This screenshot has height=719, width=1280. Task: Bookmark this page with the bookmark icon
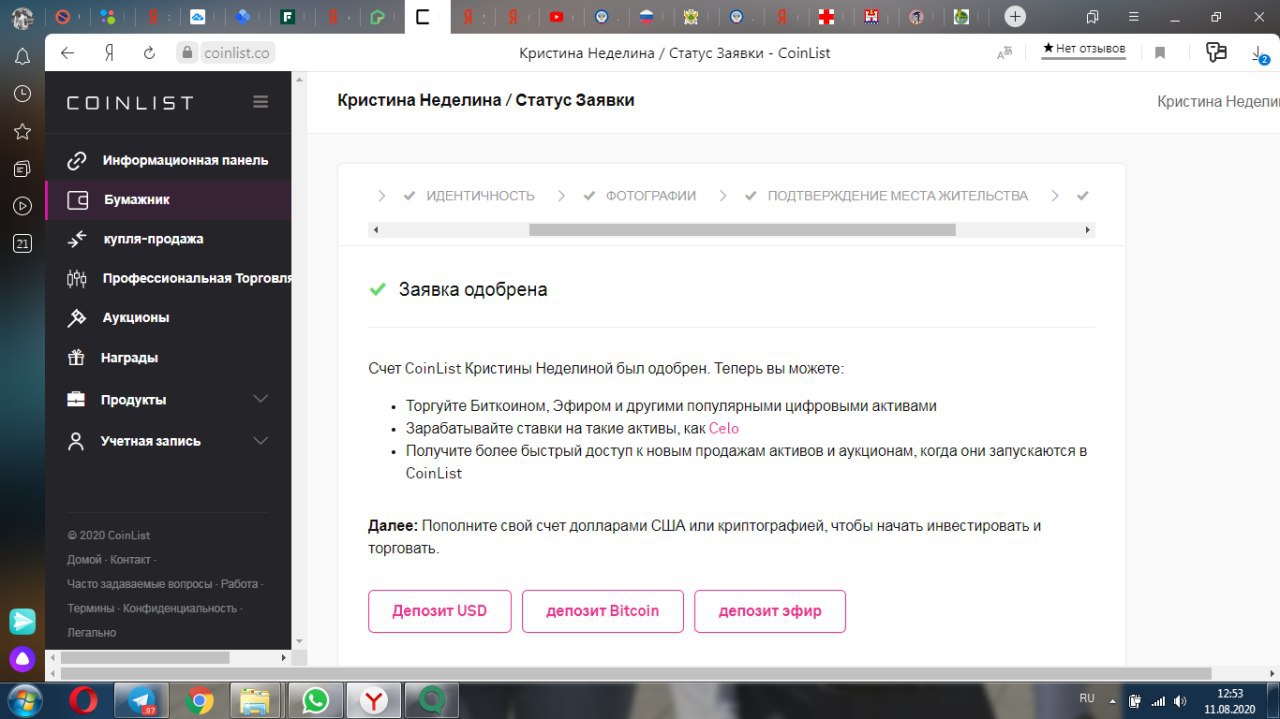pos(1160,53)
